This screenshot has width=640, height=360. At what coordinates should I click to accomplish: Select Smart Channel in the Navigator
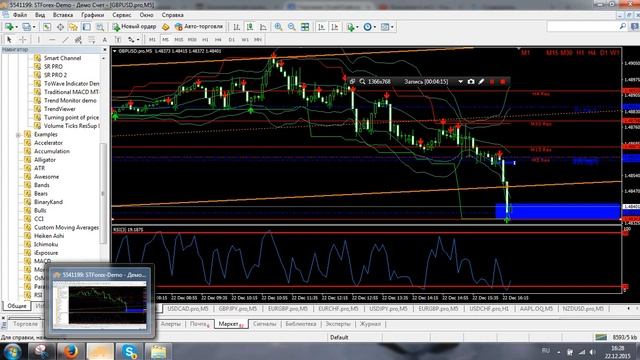pyautogui.click(x=62, y=58)
